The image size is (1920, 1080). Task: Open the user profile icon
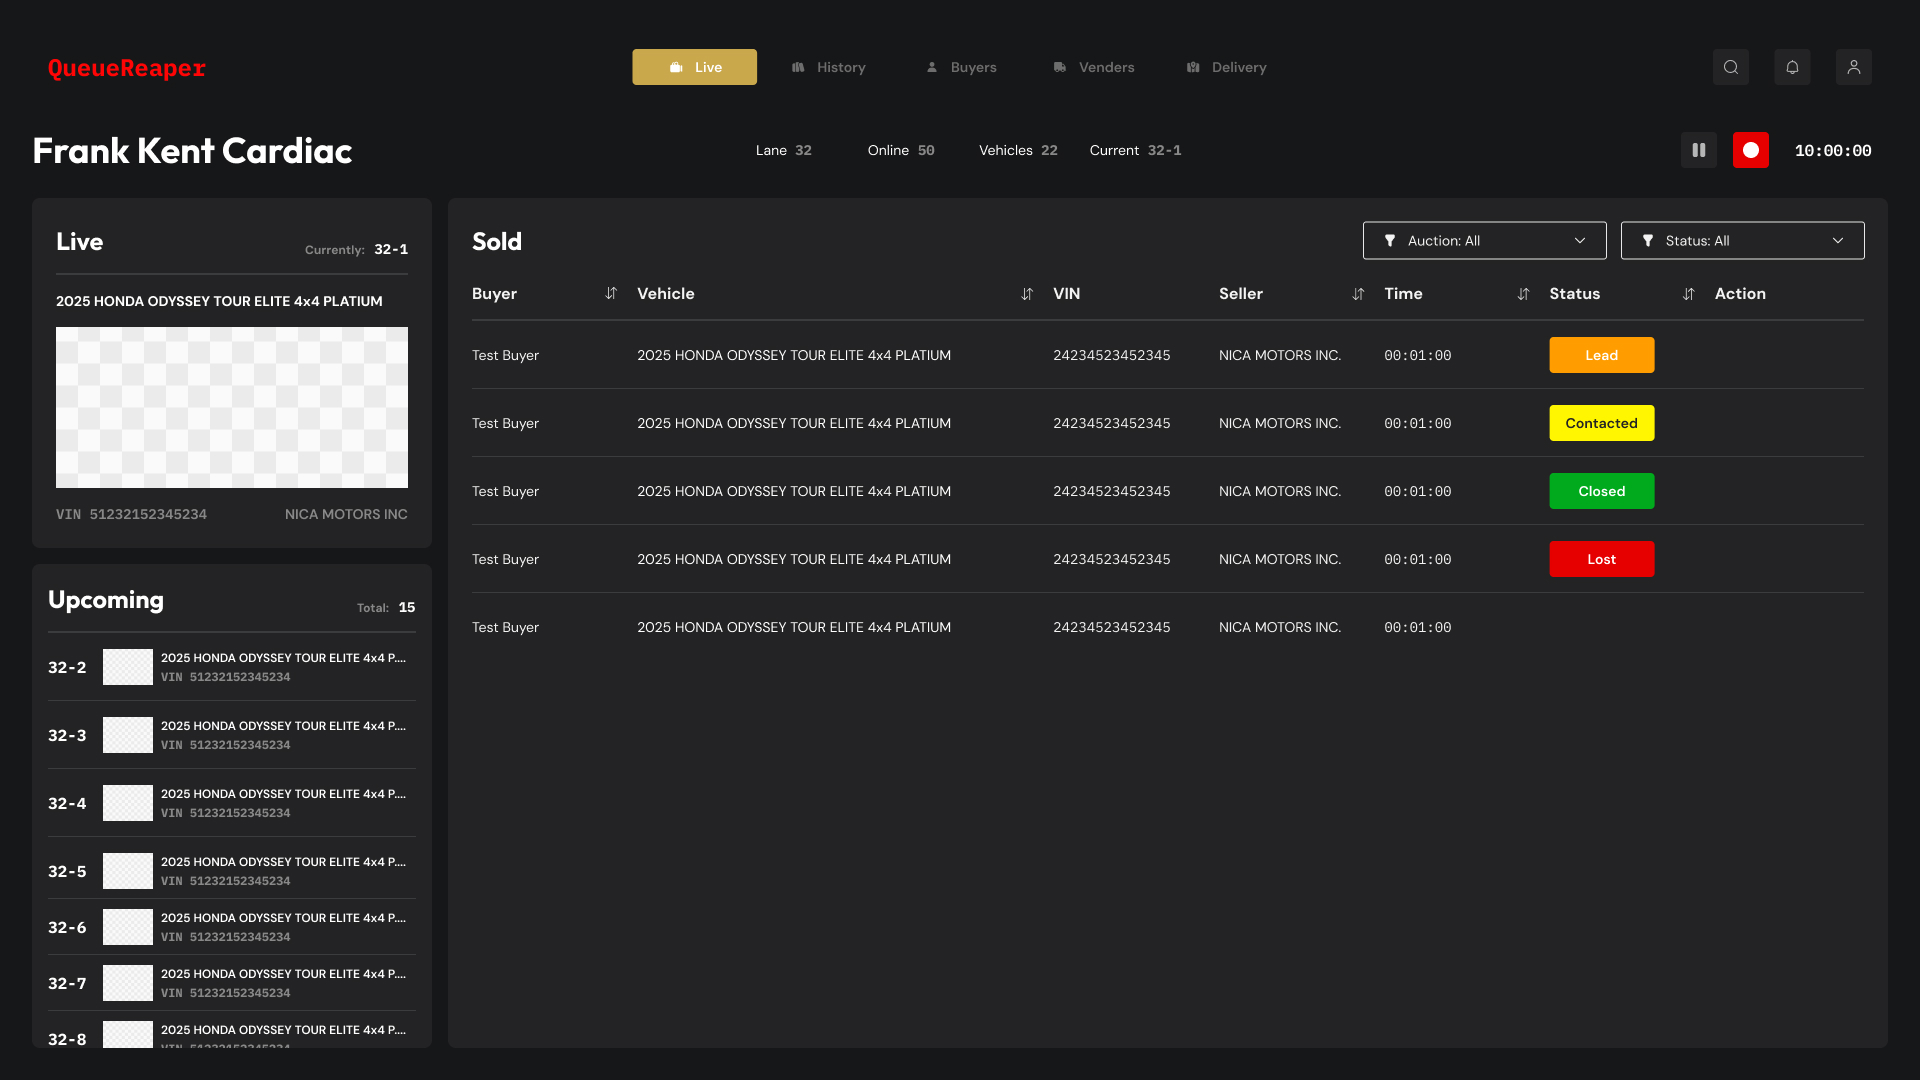click(1853, 67)
